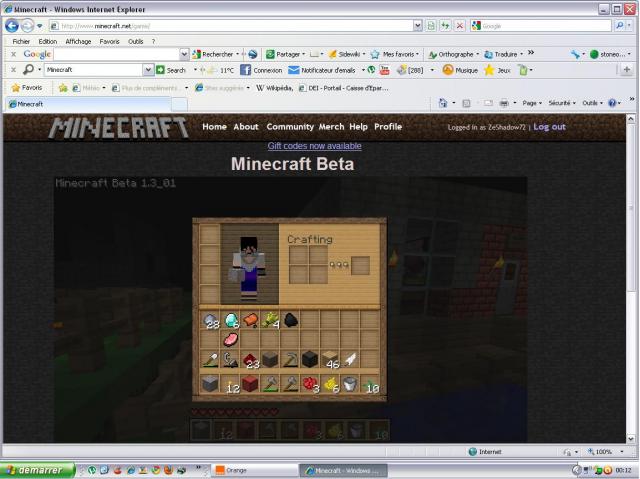Pick up the stack of 46 planks
This screenshot has height=479, width=640.
coord(331,361)
